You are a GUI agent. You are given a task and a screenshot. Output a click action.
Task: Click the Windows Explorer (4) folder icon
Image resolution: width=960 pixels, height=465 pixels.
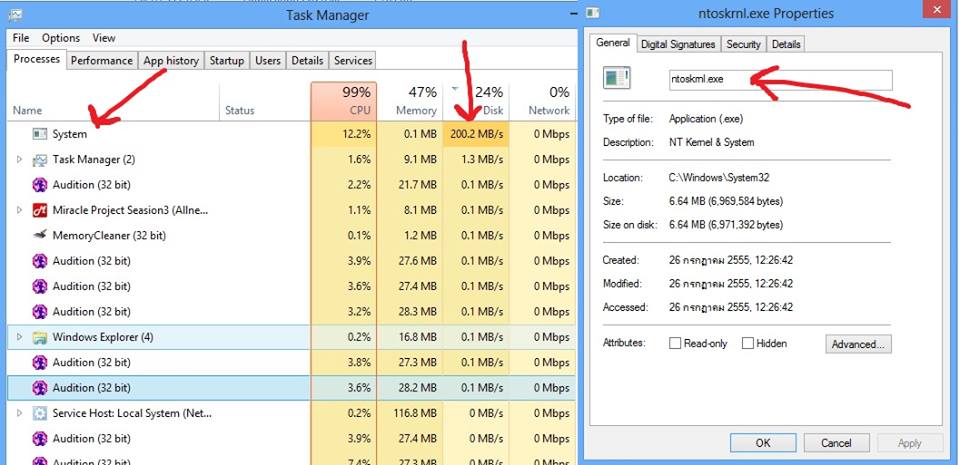point(40,337)
